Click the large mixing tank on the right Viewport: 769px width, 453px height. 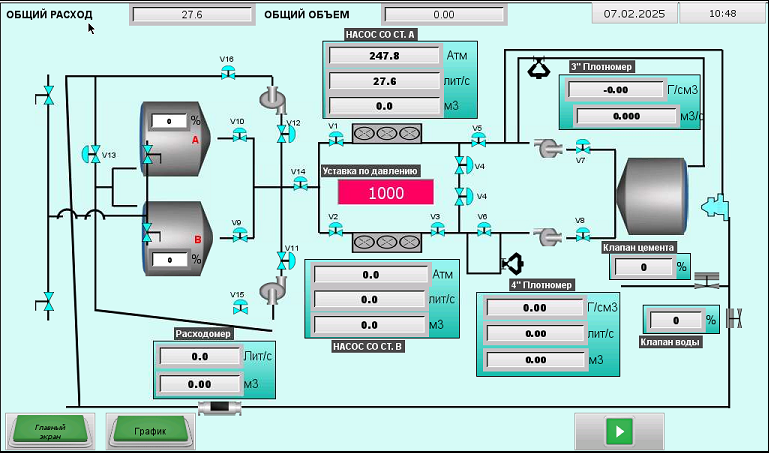click(654, 190)
